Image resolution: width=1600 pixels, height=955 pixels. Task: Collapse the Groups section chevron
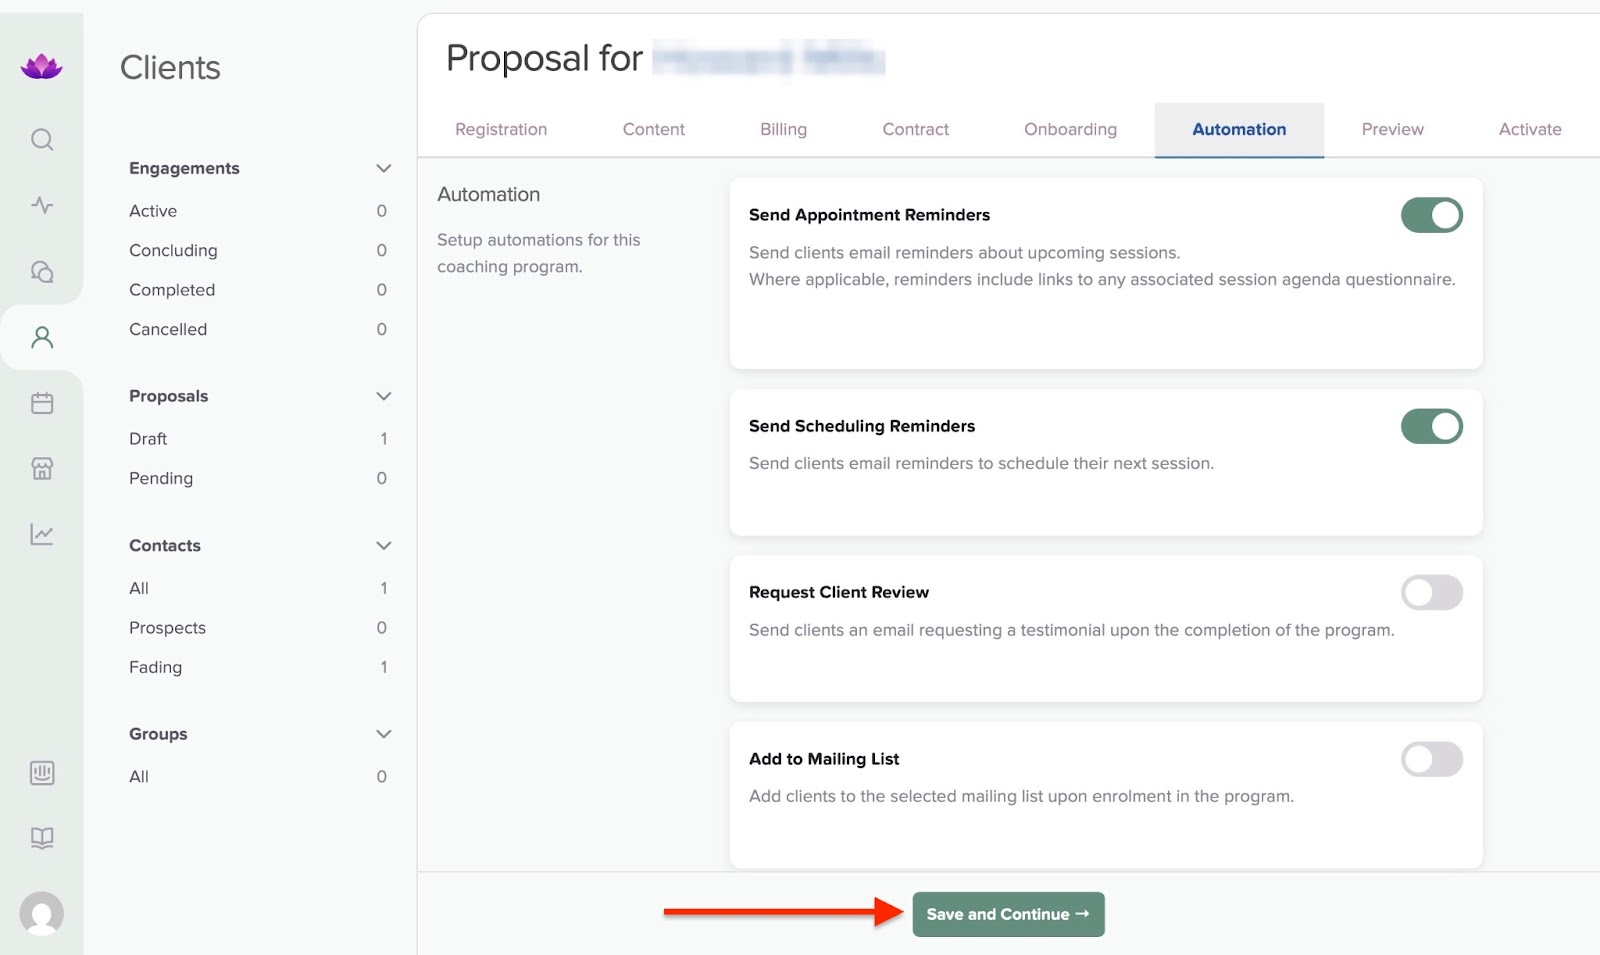click(x=383, y=734)
